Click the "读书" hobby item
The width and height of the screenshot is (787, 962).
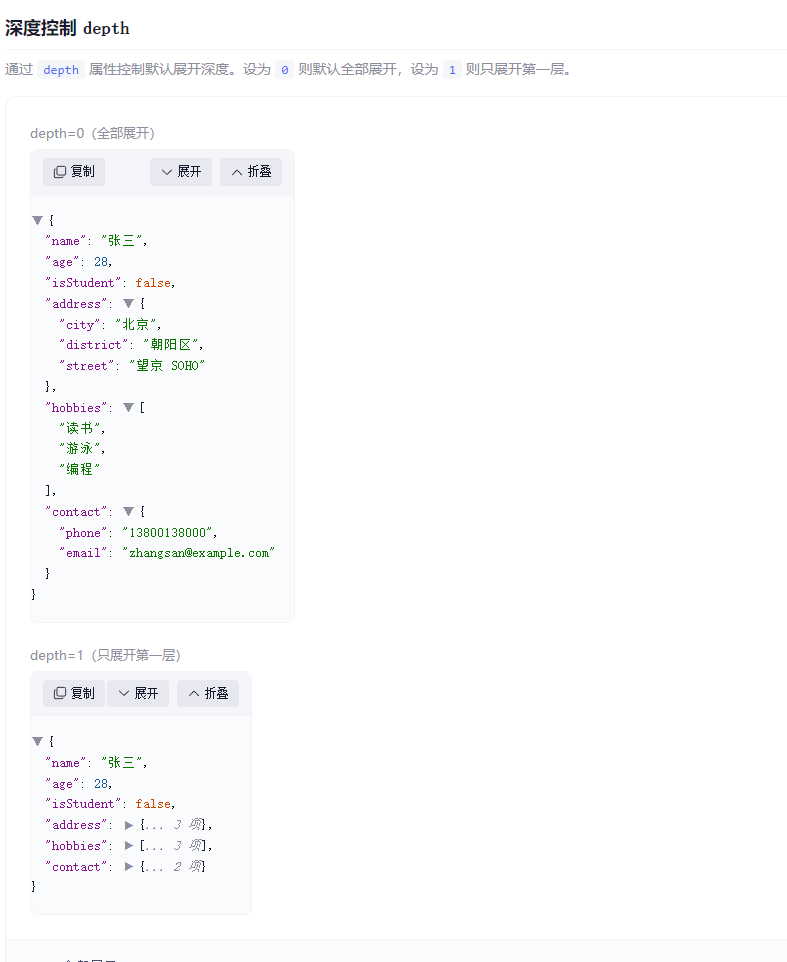click(x=80, y=428)
